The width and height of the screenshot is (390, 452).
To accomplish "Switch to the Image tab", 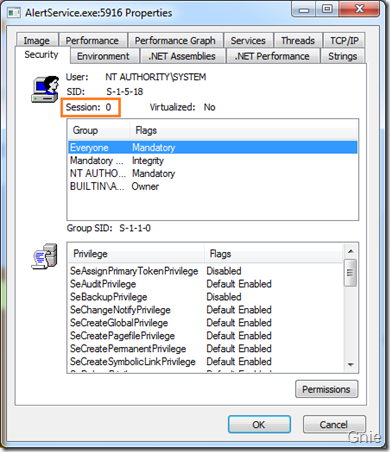I will click(x=37, y=40).
